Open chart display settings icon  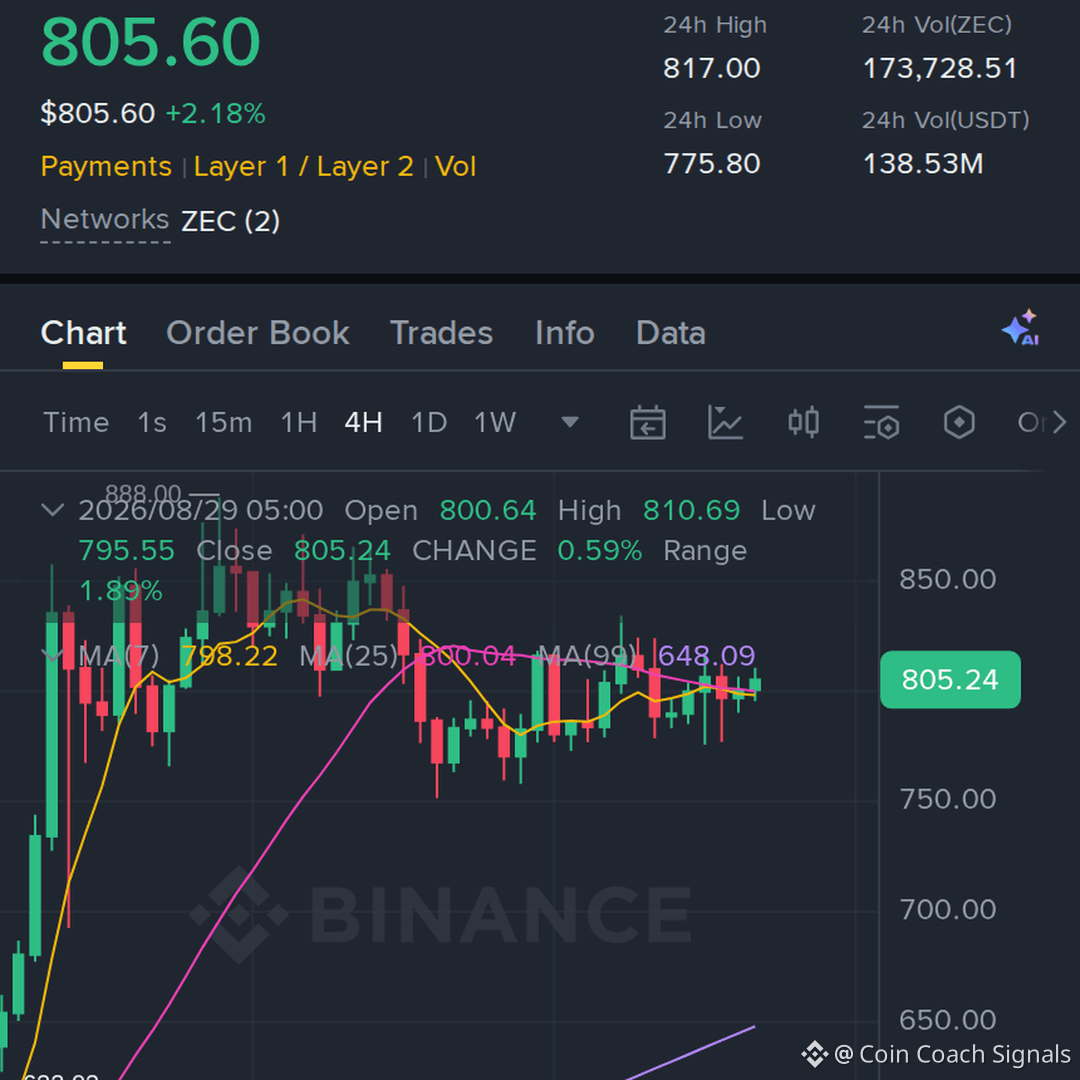[881, 422]
